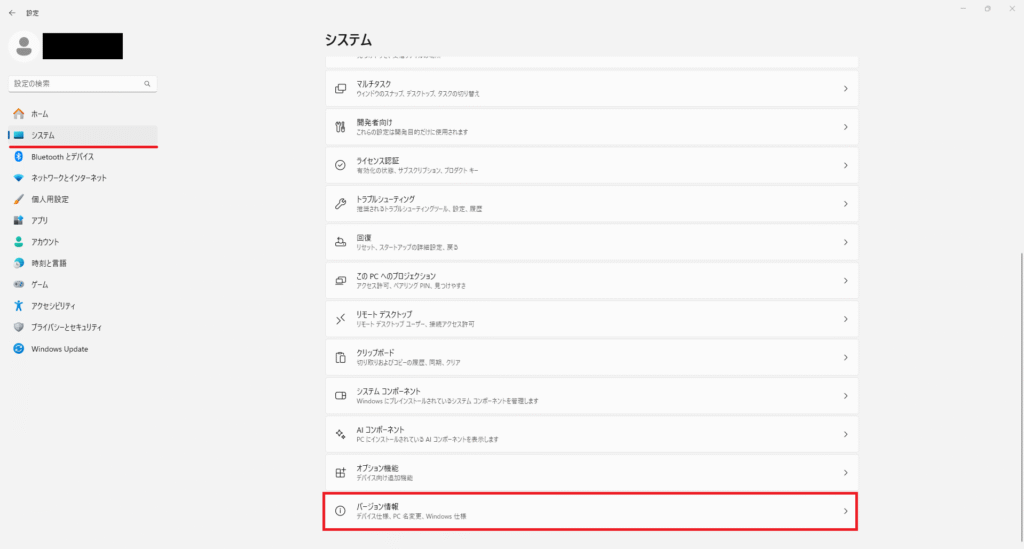Click the 設定の検索 search field
Screen dimensions: 1024x549
(x=75, y=84)
